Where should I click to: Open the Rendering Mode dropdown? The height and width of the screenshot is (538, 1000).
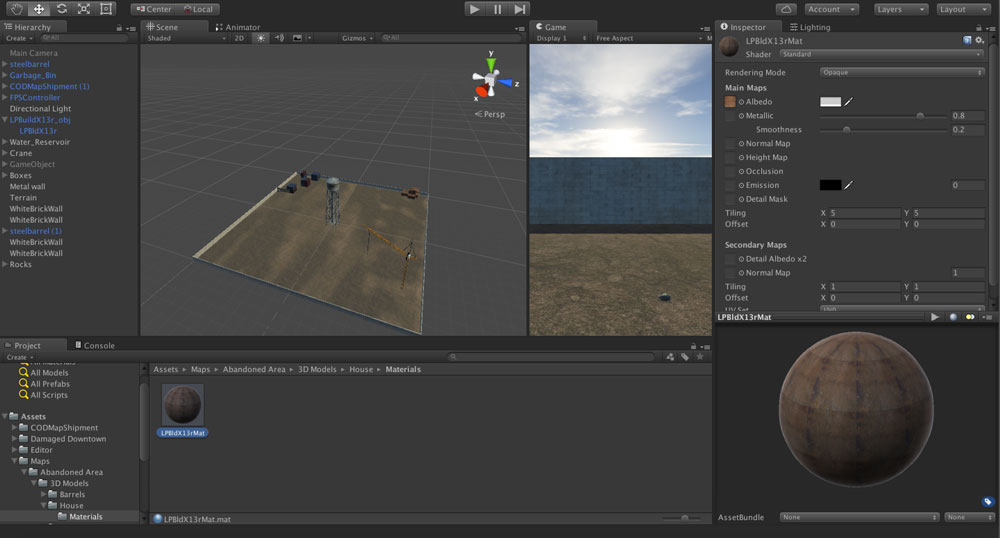point(902,72)
